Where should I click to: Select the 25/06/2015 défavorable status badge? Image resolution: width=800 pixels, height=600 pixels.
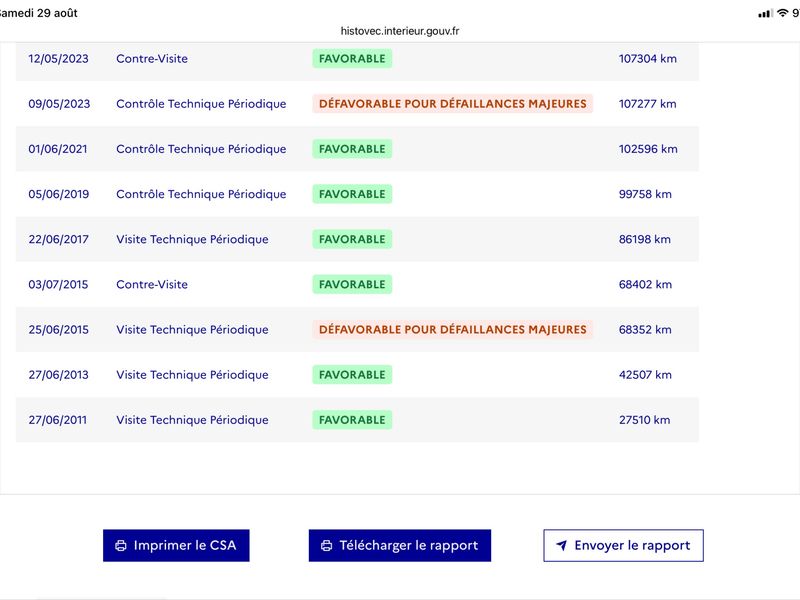(x=453, y=330)
